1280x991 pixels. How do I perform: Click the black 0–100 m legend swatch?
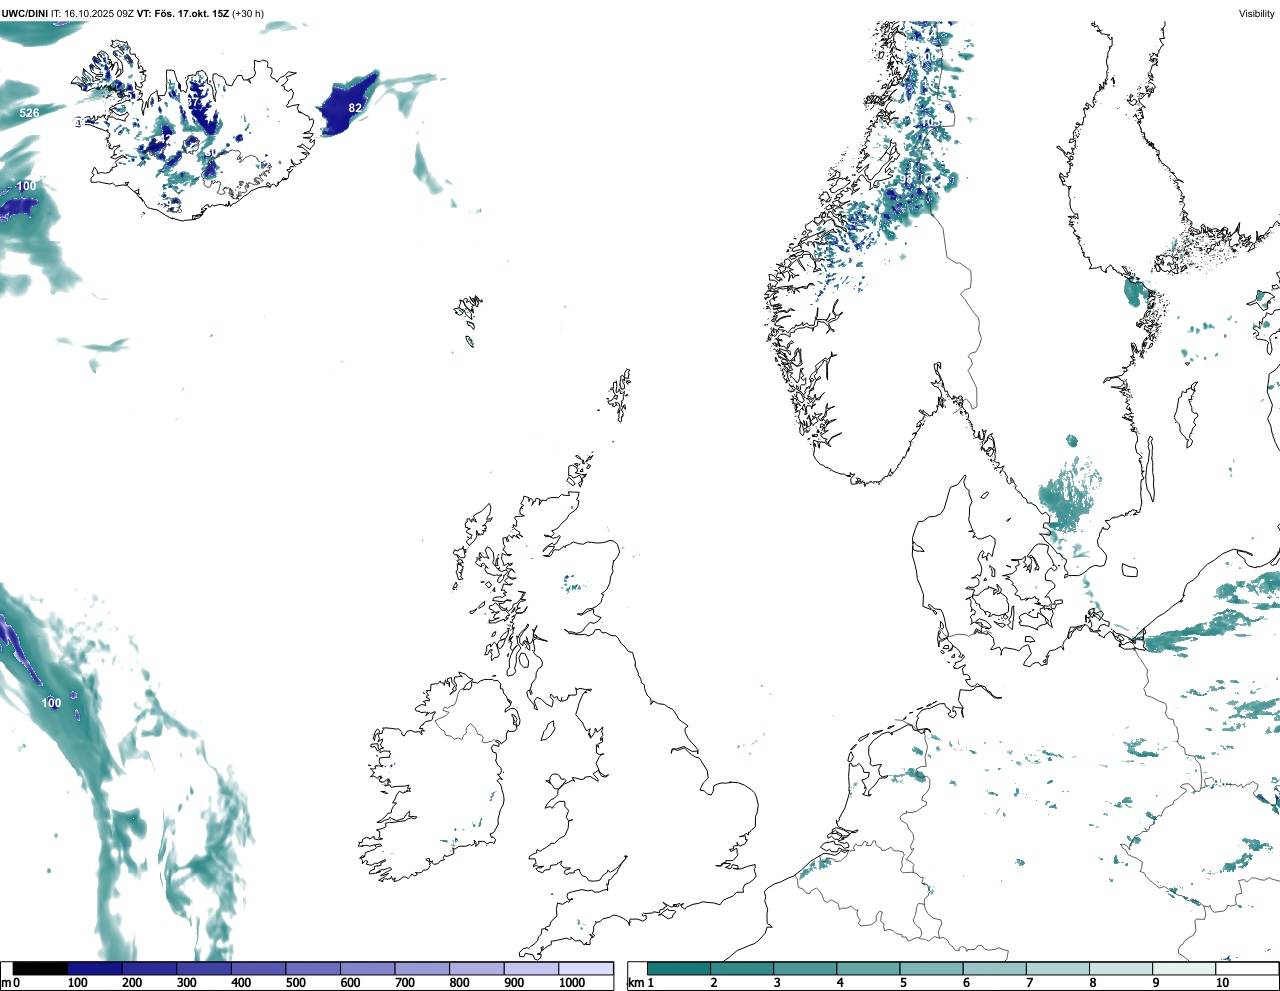point(40,968)
